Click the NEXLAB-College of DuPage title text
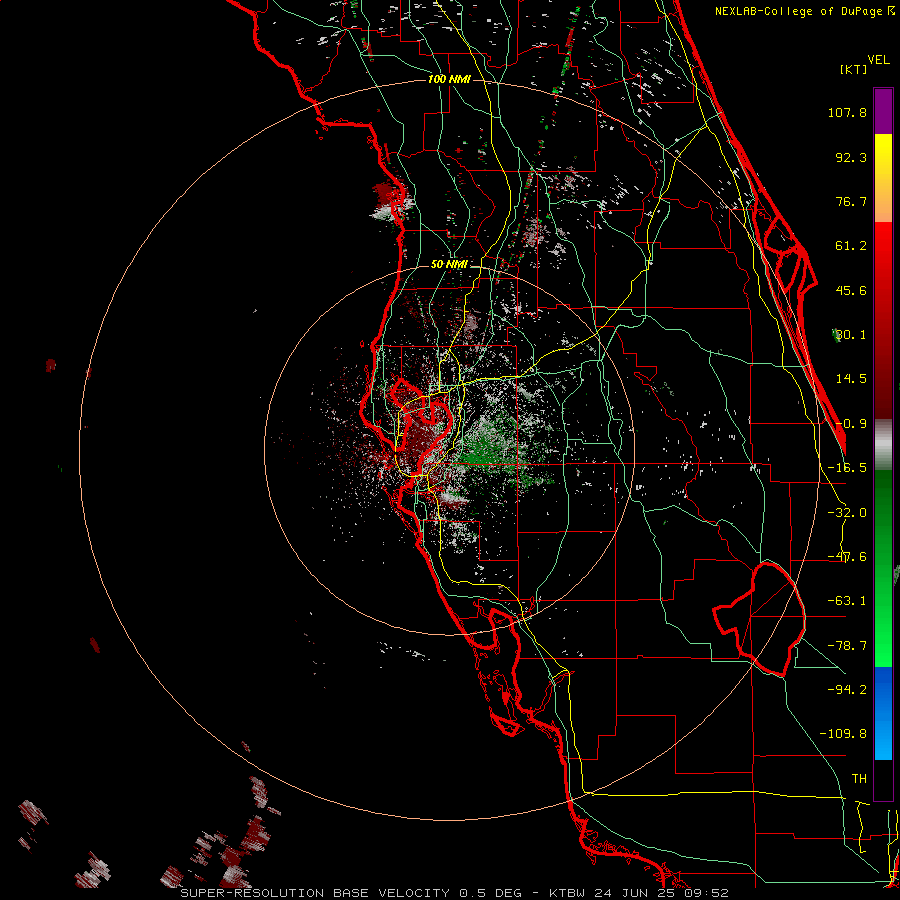The width and height of the screenshot is (900, 900). click(798, 11)
